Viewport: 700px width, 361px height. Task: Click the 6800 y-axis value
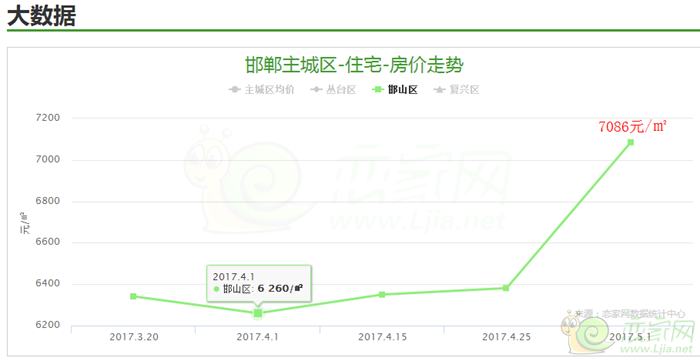(48, 201)
